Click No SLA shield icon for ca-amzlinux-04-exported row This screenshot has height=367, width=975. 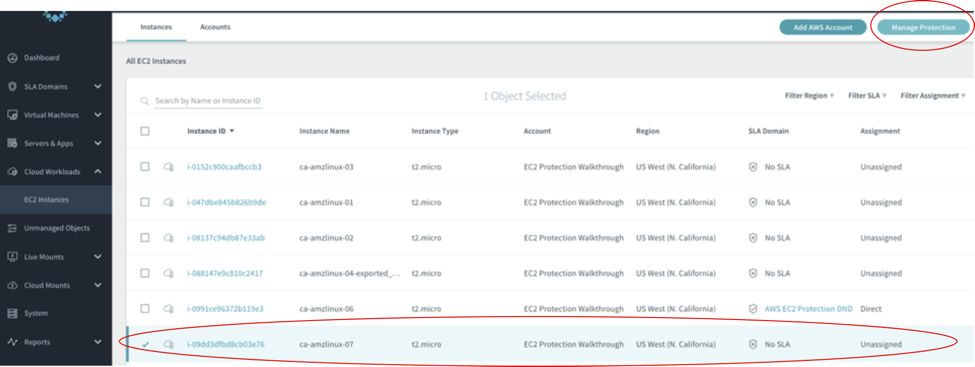click(x=753, y=273)
